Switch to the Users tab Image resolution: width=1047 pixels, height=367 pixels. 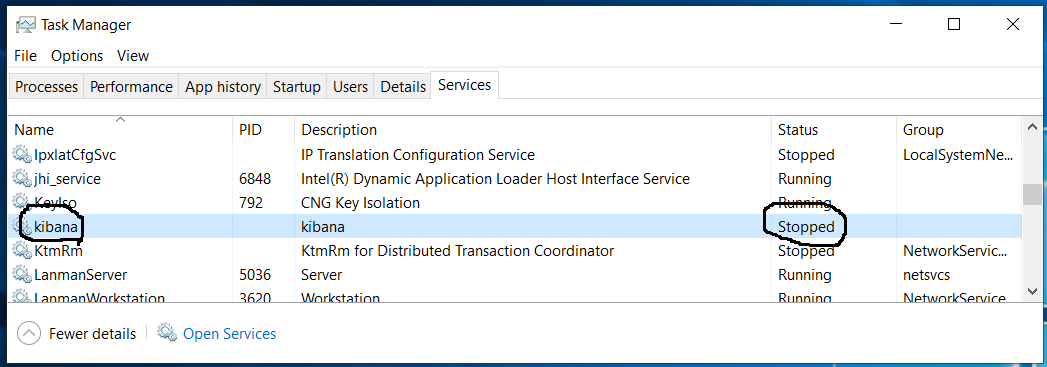click(351, 87)
